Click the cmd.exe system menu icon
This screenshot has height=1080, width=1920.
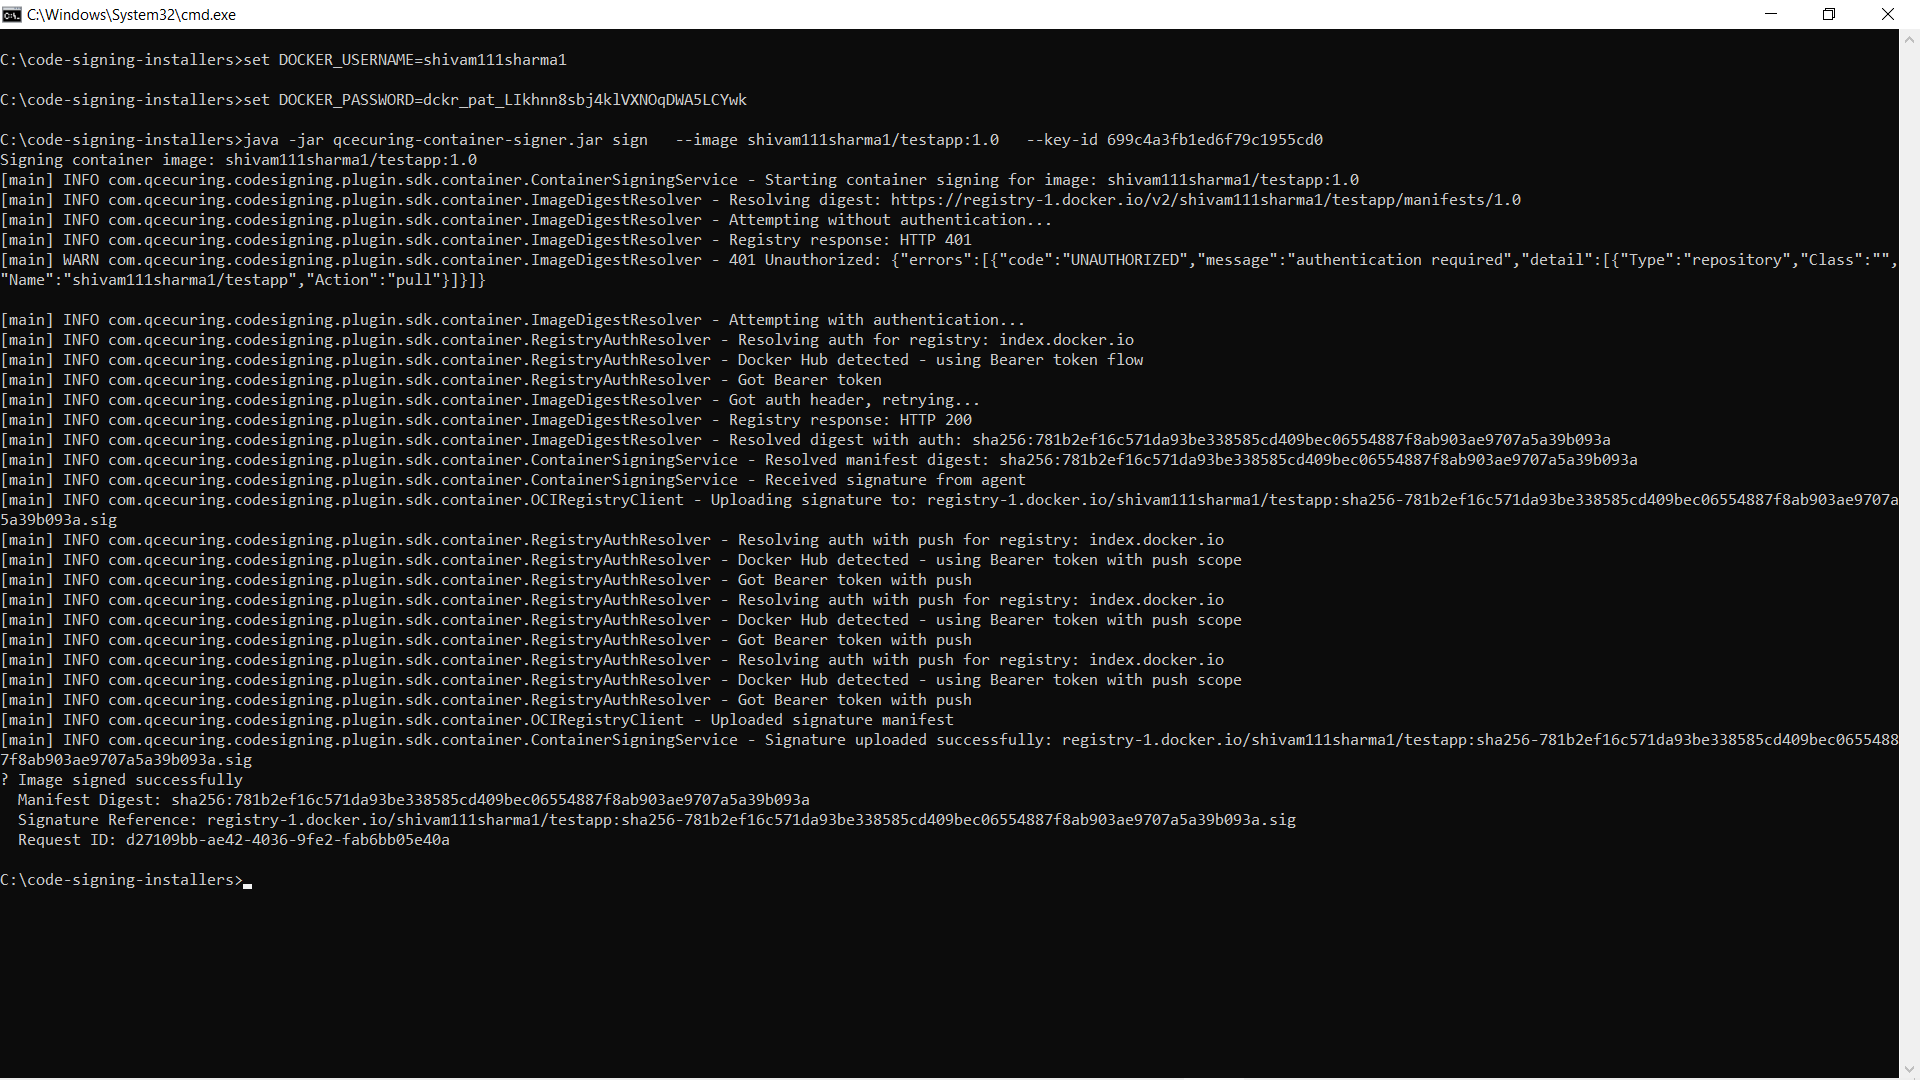click(x=12, y=14)
